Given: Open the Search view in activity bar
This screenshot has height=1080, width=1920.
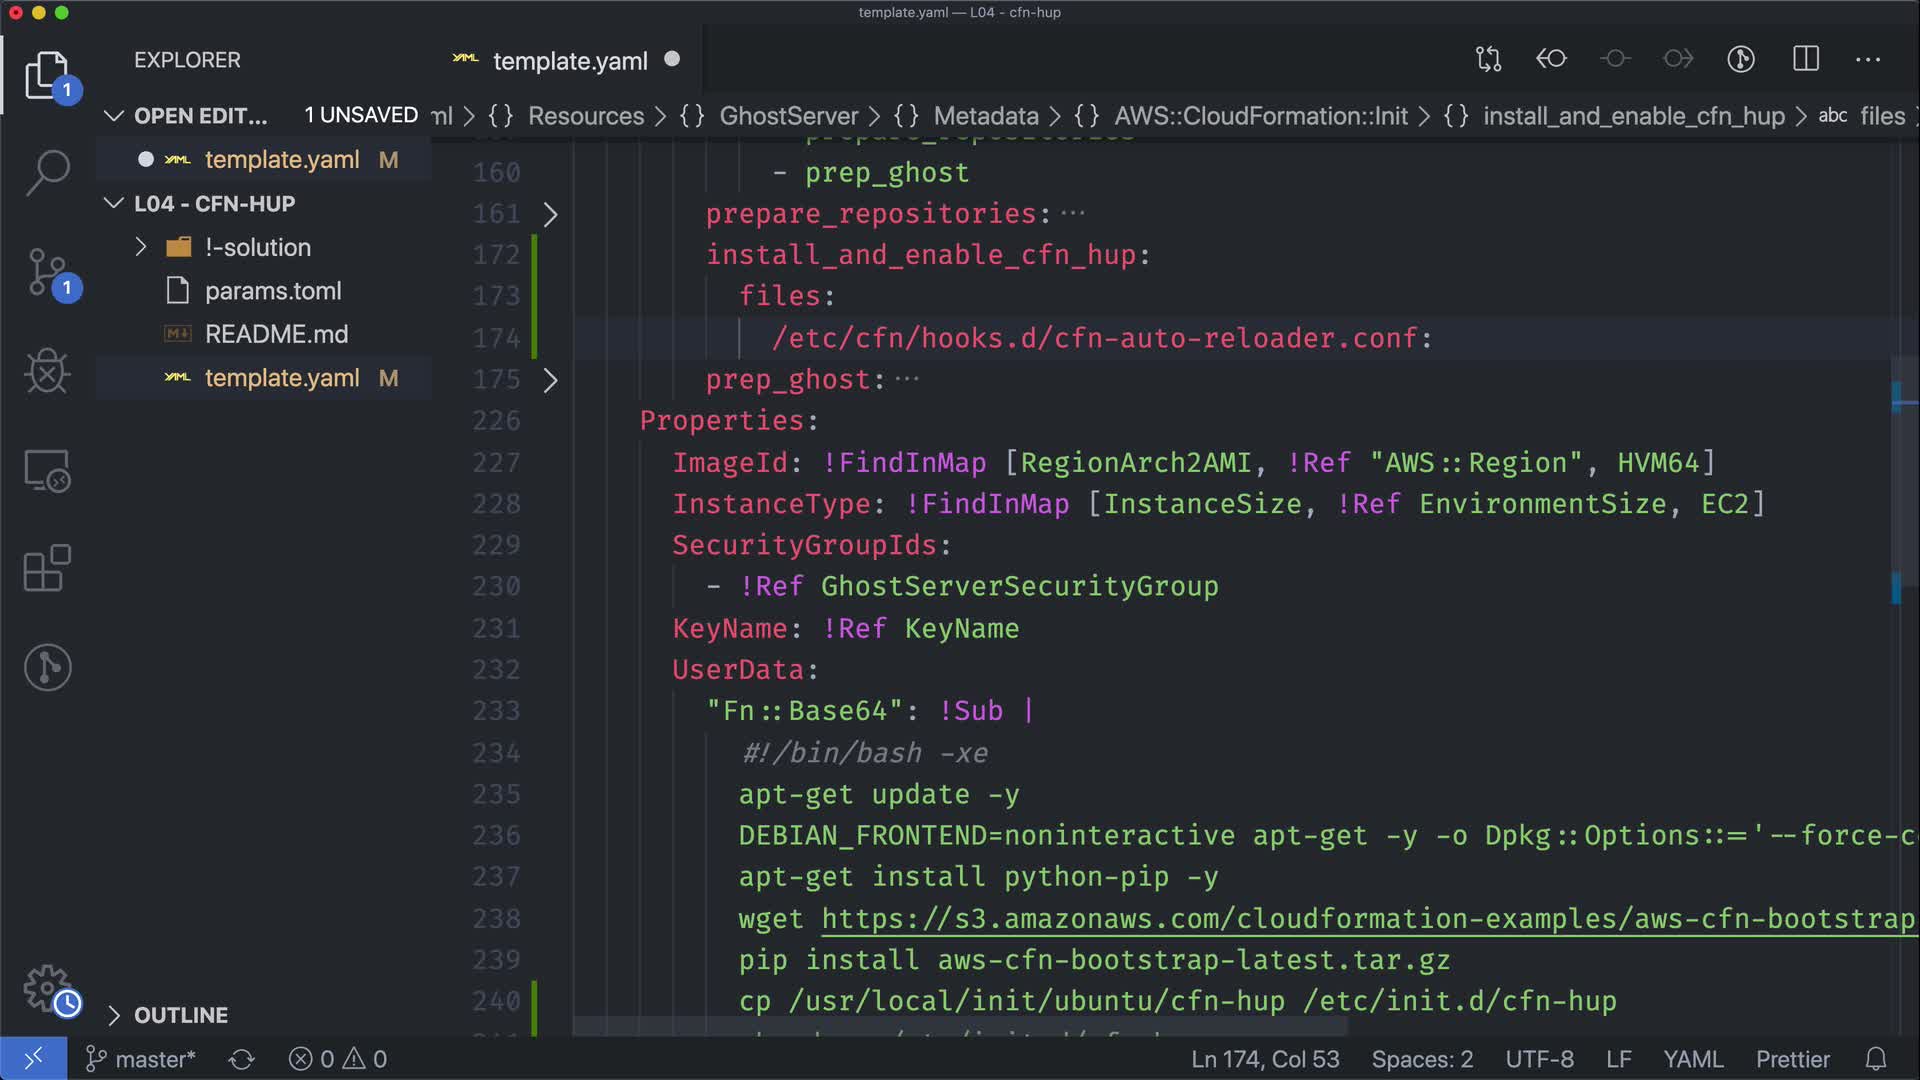Looking at the screenshot, I should click(47, 172).
